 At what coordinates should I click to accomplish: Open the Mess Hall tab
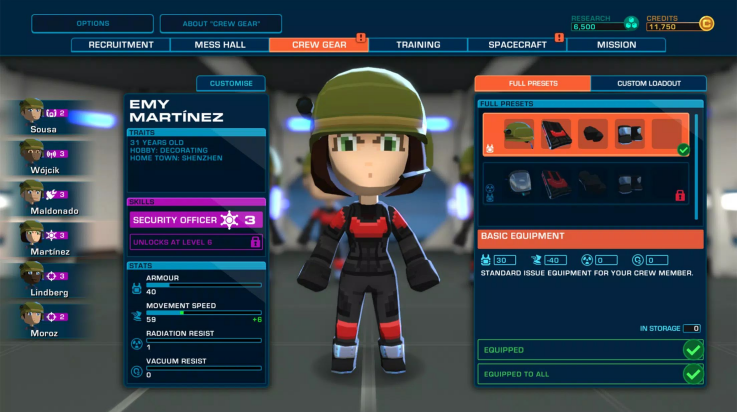click(219, 45)
